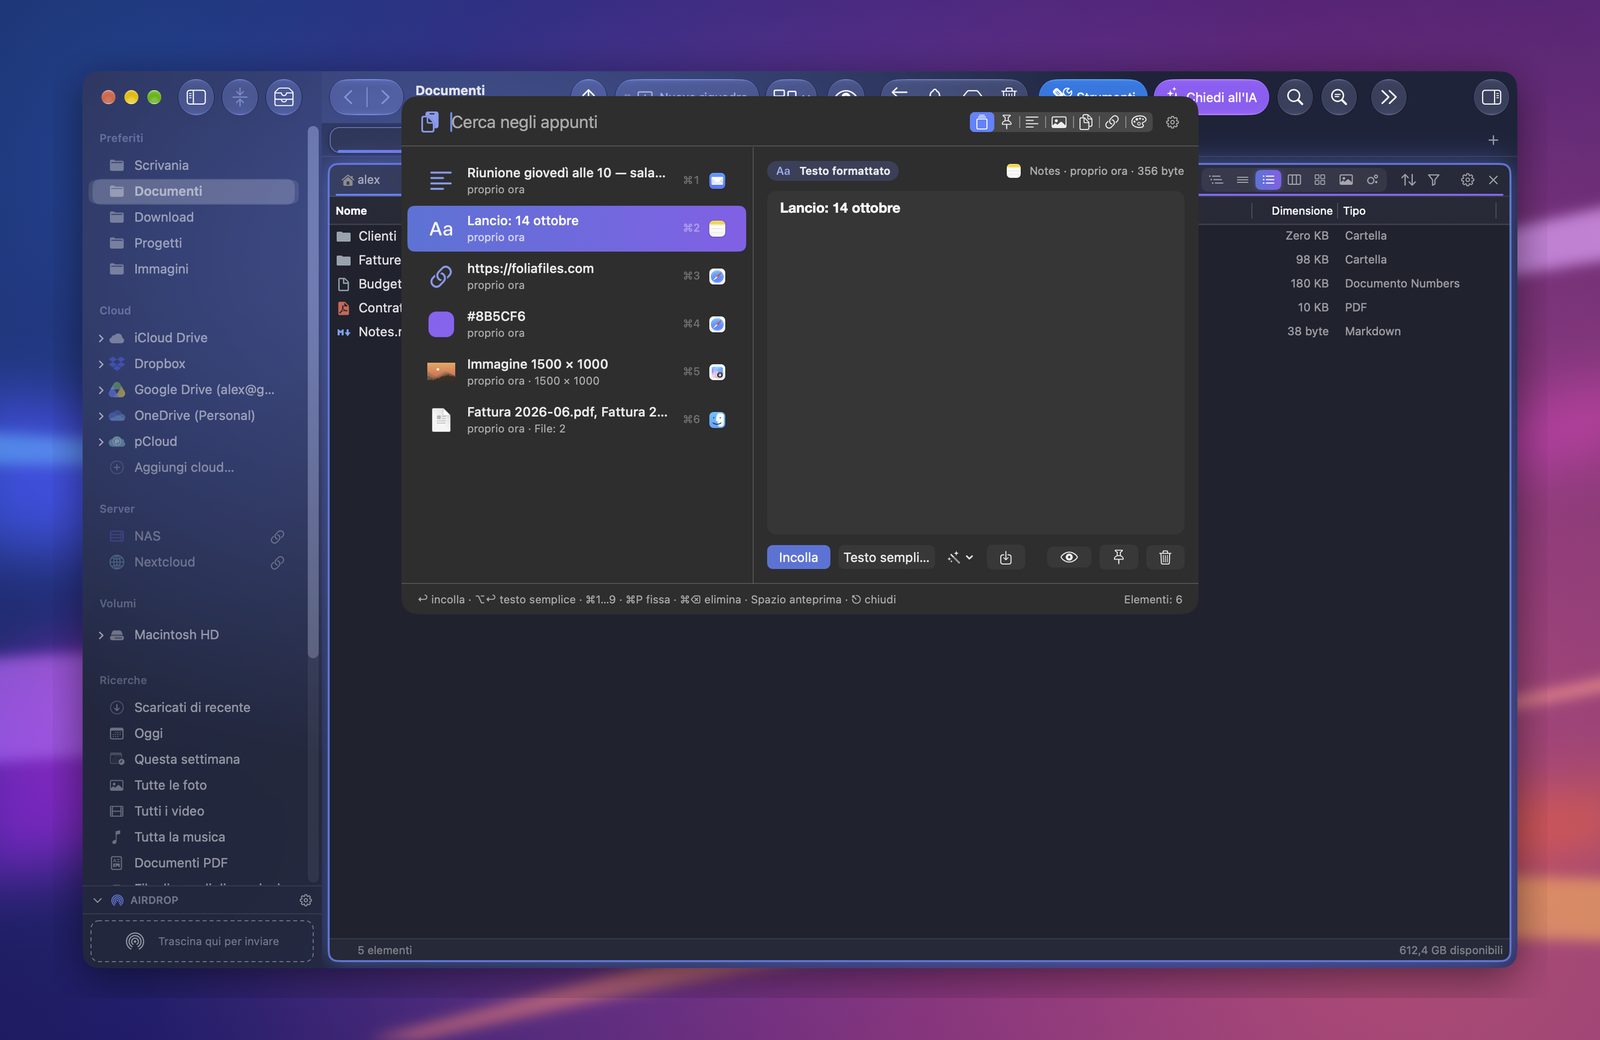Viewport: 1600px width, 1040px height.
Task: Open file pane view settings gear
Action: pyautogui.click(x=1467, y=180)
